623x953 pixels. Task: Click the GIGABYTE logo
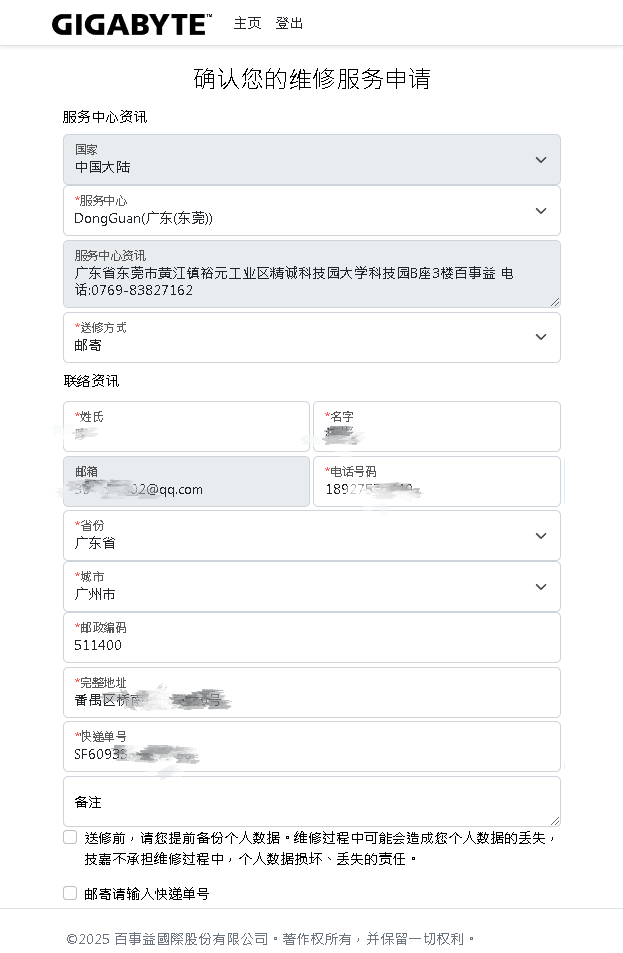click(131, 24)
